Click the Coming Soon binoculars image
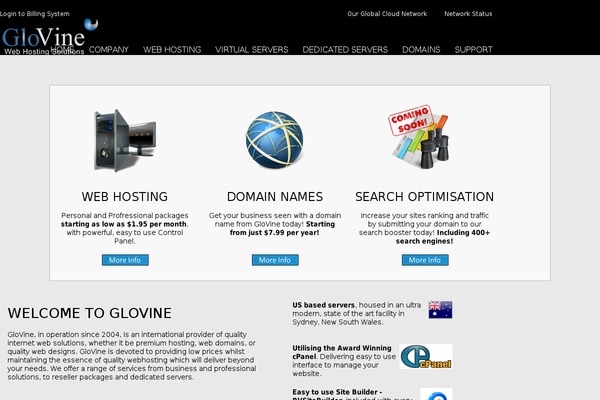The width and height of the screenshot is (600, 400). pos(420,137)
